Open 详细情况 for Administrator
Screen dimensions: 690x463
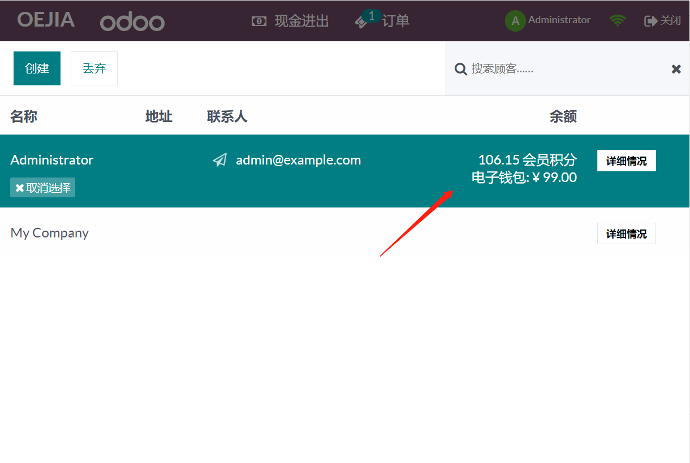(x=626, y=161)
